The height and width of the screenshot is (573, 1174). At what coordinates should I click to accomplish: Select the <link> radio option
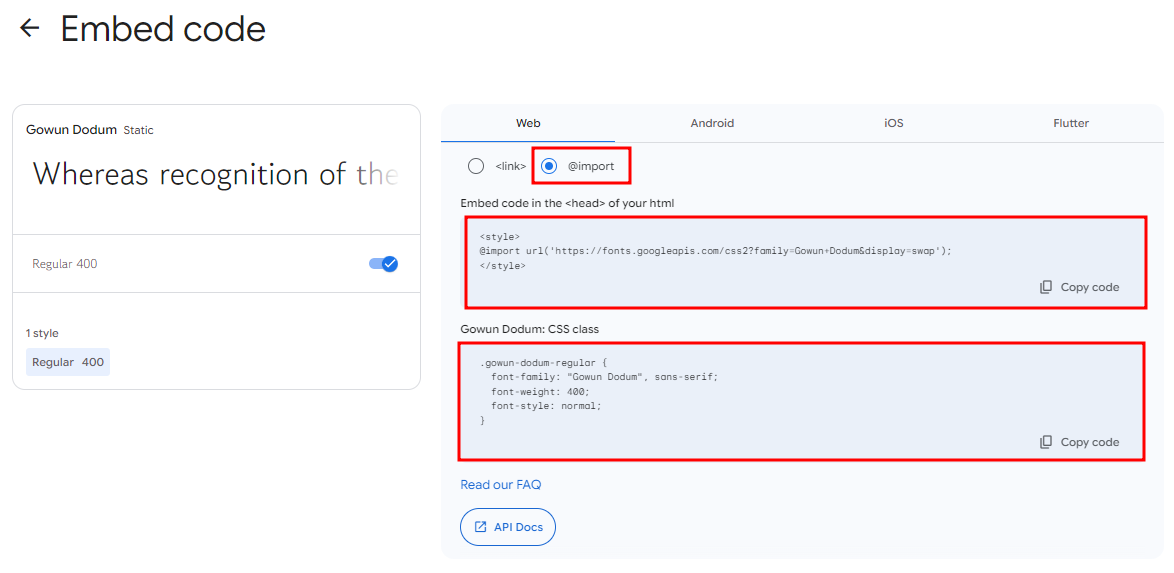point(475,166)
